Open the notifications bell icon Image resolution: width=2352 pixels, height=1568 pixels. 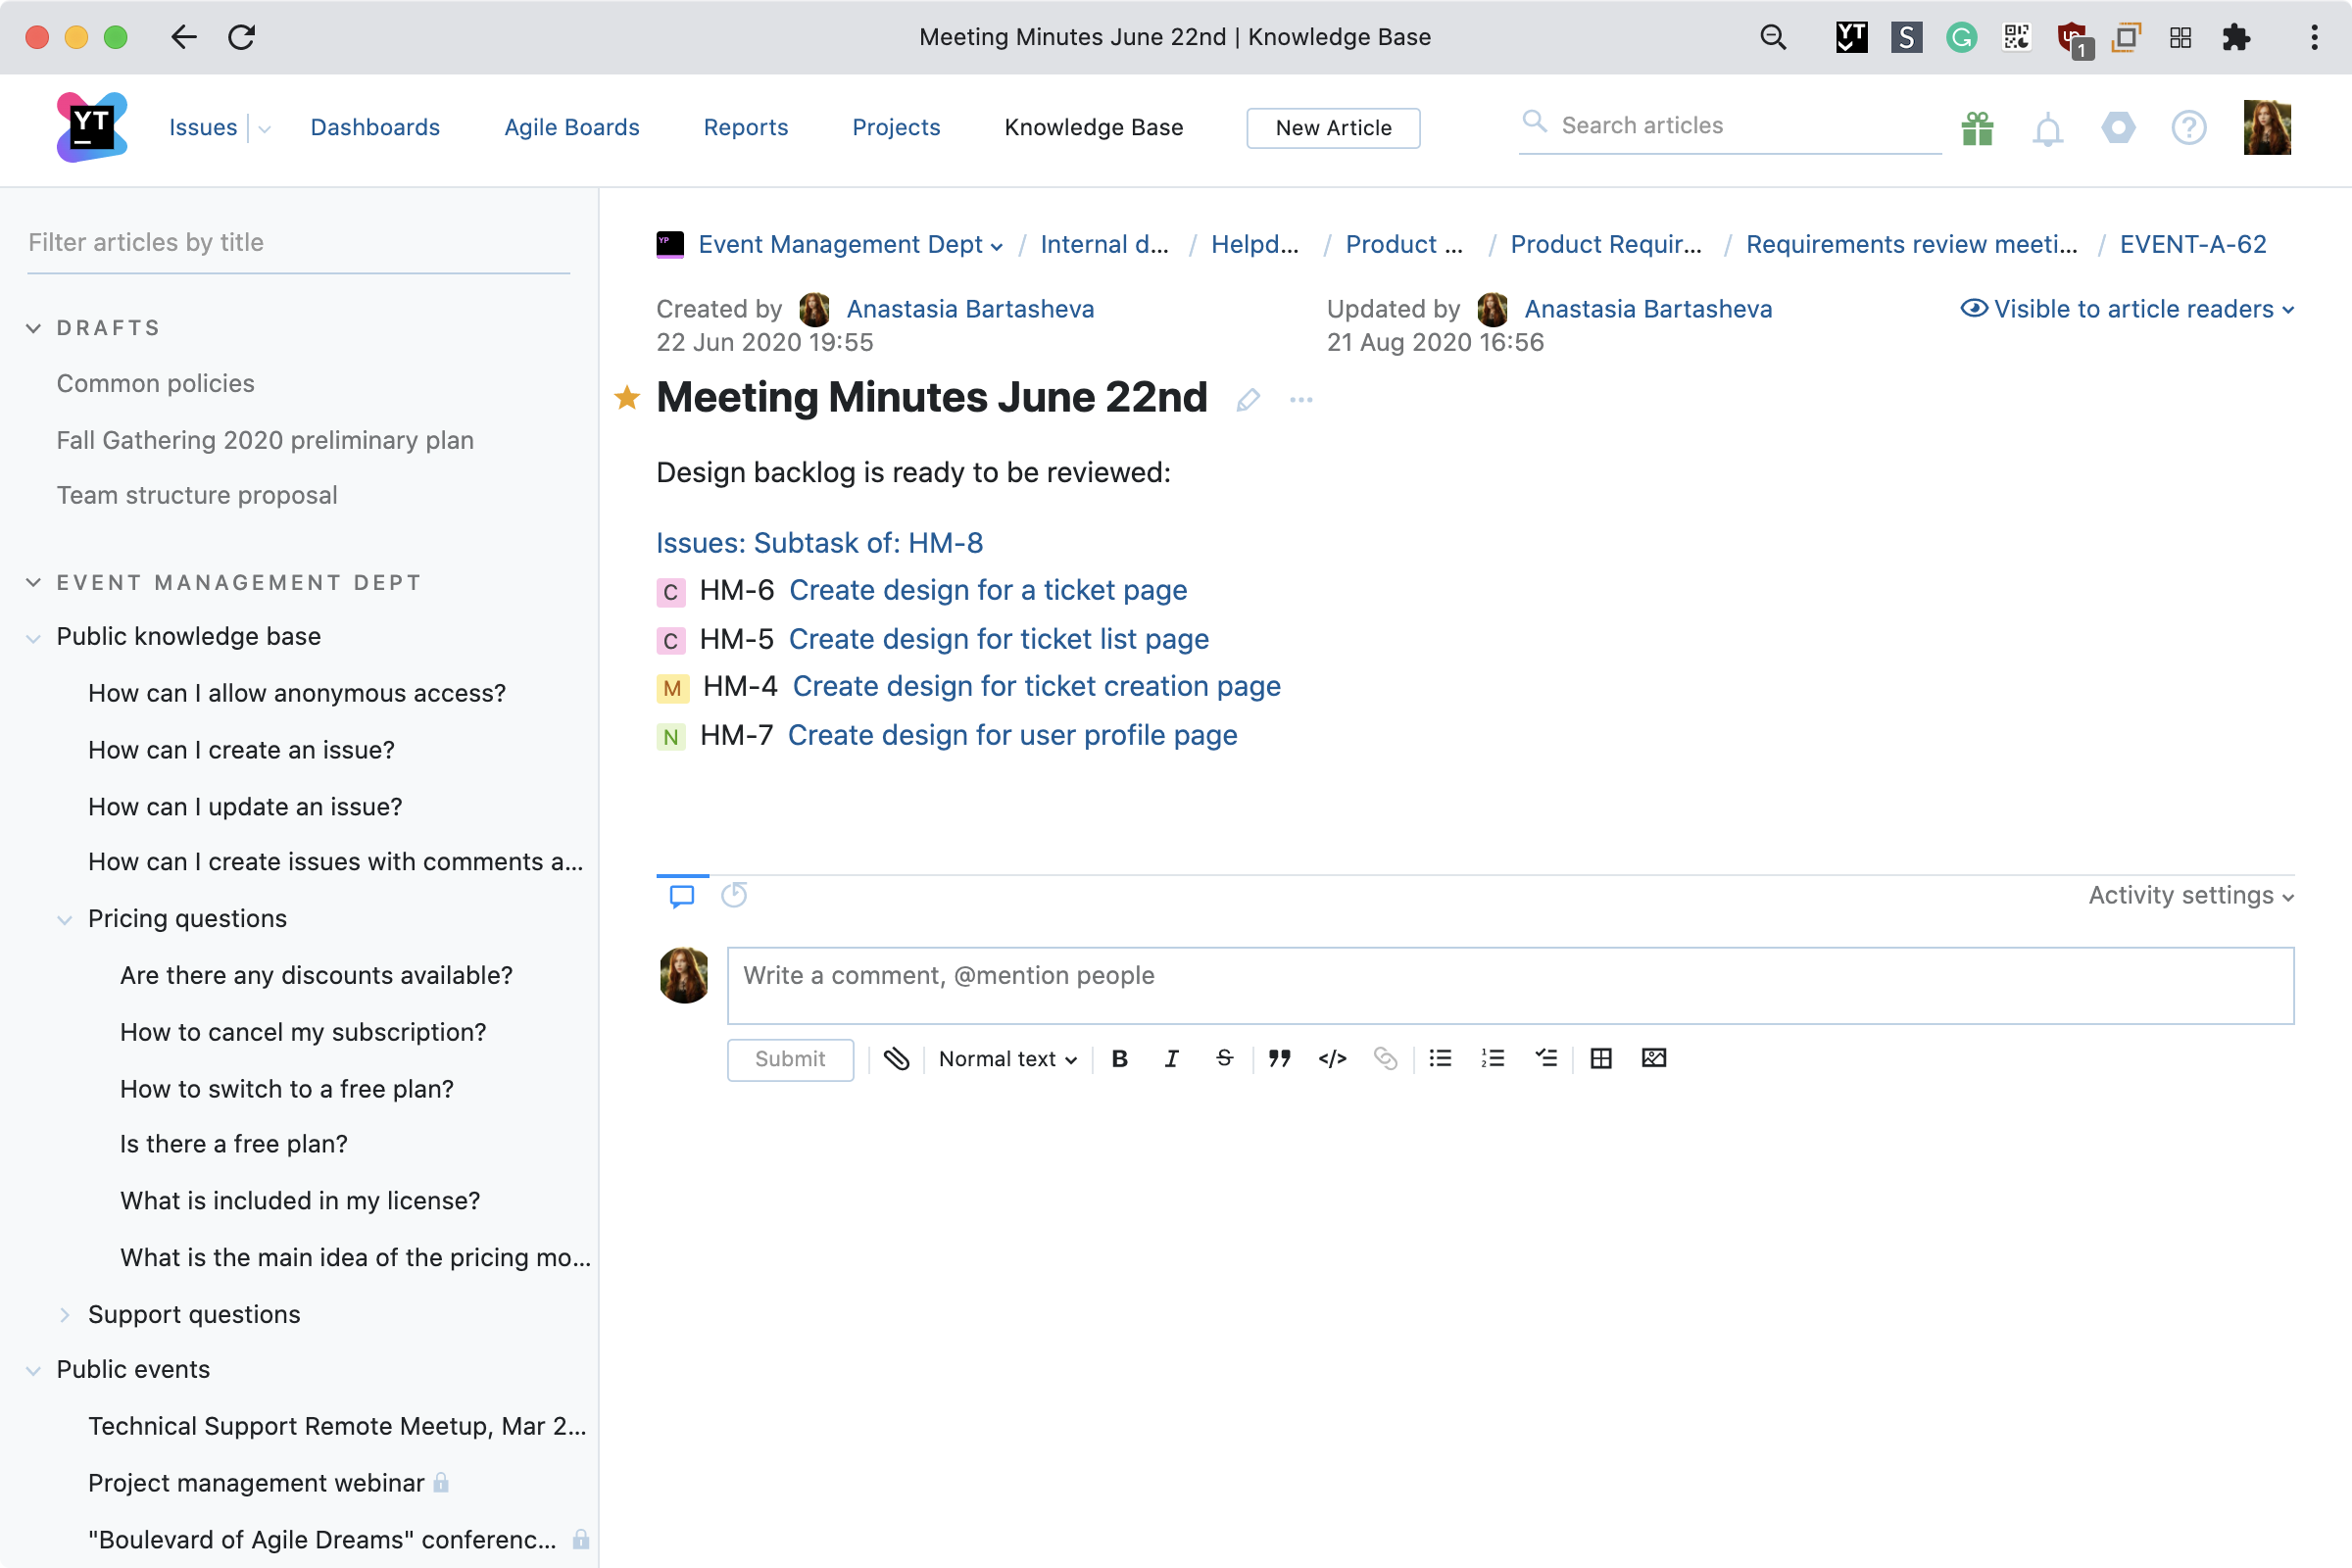2047,129
